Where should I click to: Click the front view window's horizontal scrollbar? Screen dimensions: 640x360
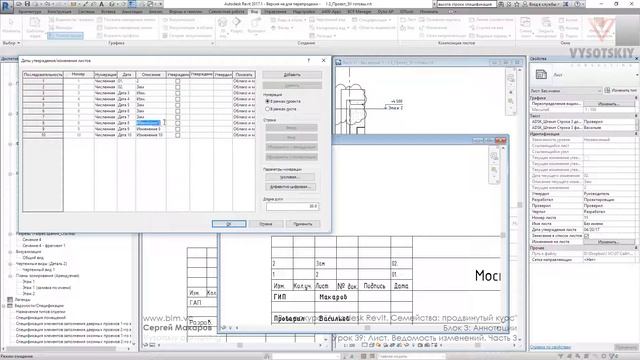coord(367,327)
